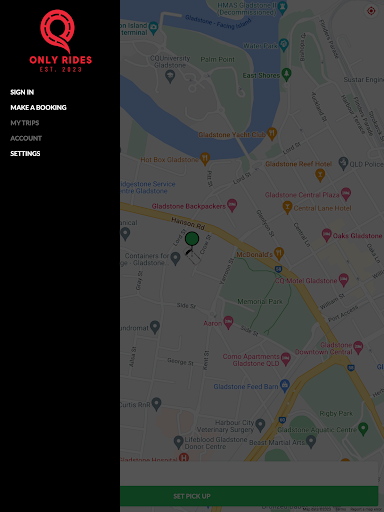Tap the East Shores park marker
The image size is (384, 512).
(286, 74)
